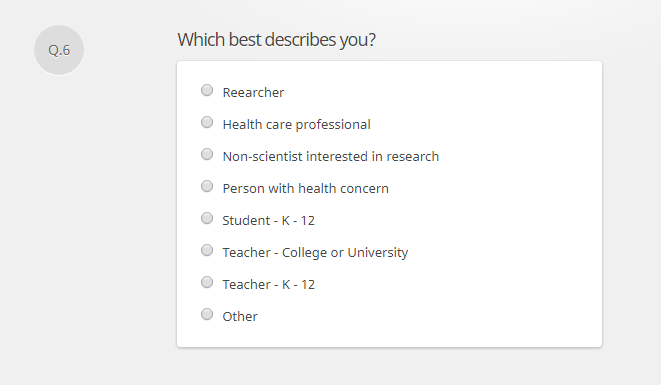
Task: Click the Student - K - 12 label text
Action: click(269, 221)
